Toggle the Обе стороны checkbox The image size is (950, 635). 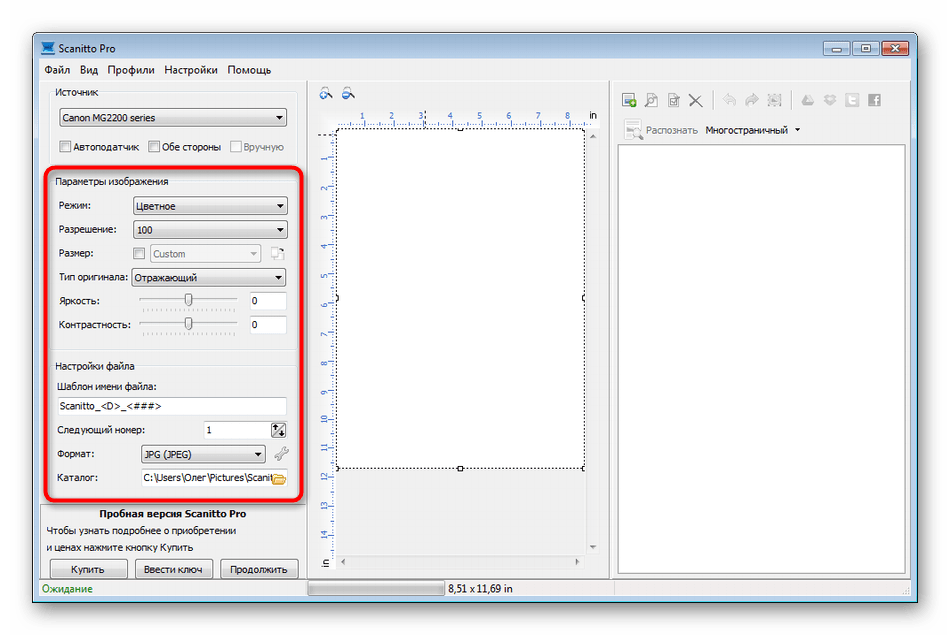[x=154, y=147]
